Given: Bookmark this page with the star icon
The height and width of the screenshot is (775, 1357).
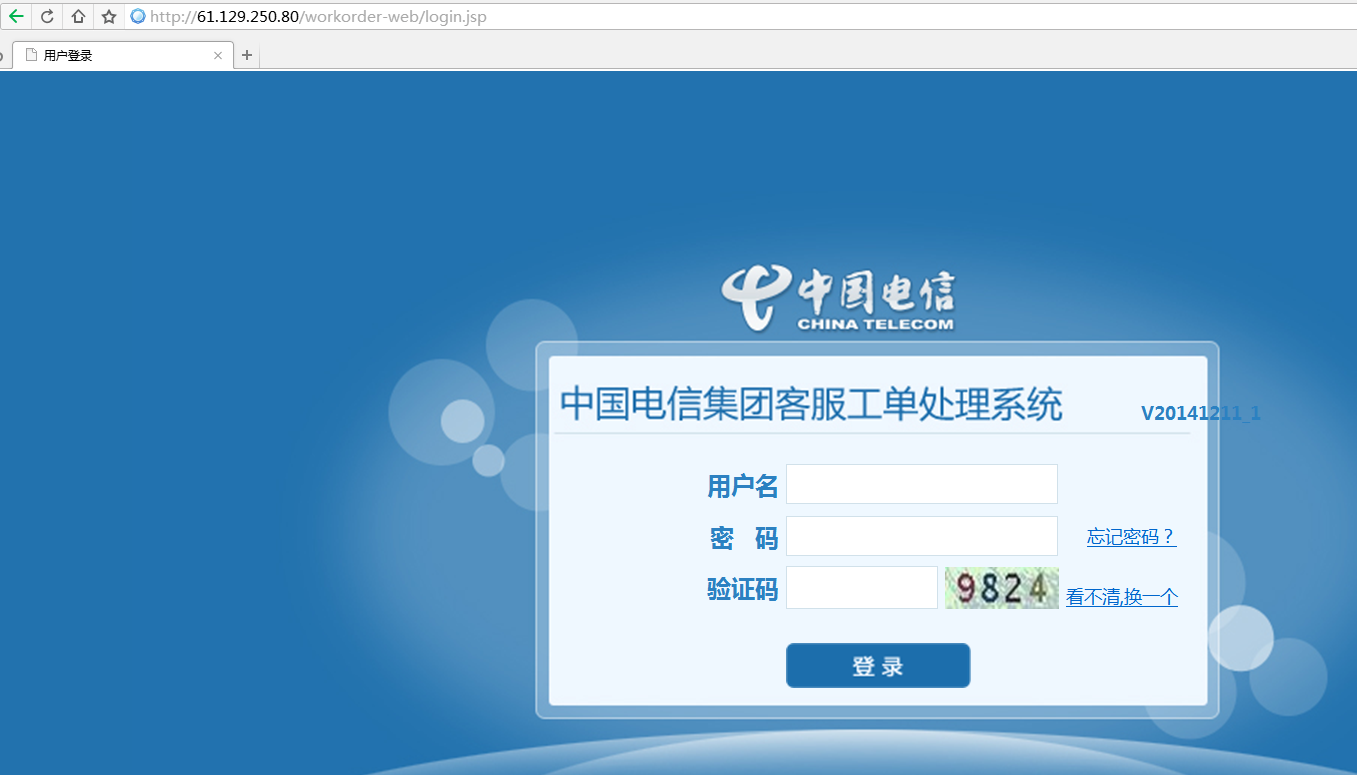Looking at the screenshot, I should [109, 16].
